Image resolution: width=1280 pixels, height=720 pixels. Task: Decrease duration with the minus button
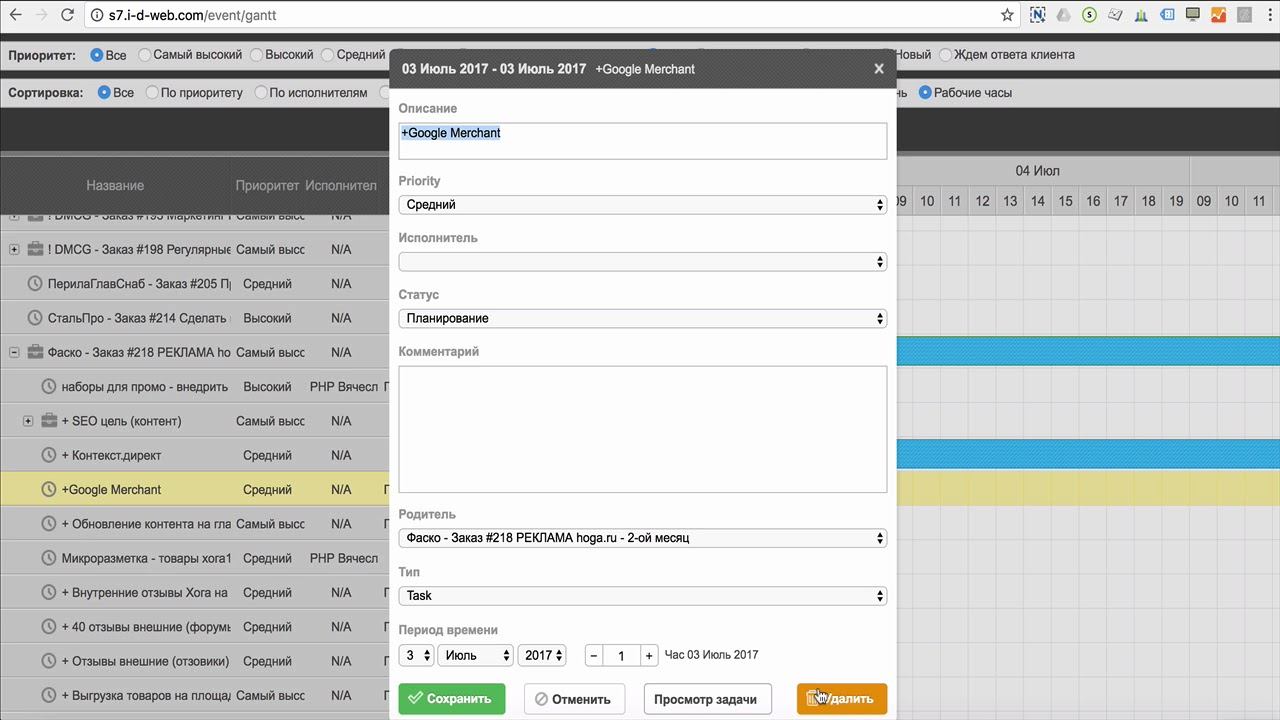[x=594, y=656]
